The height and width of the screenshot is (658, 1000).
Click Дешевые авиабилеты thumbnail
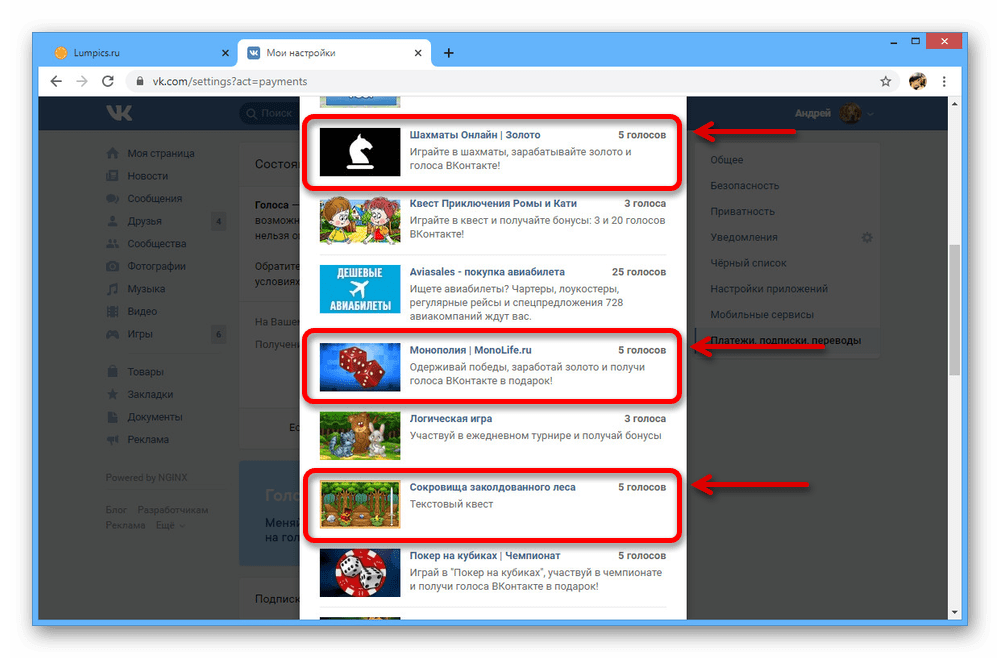[360, 289]
